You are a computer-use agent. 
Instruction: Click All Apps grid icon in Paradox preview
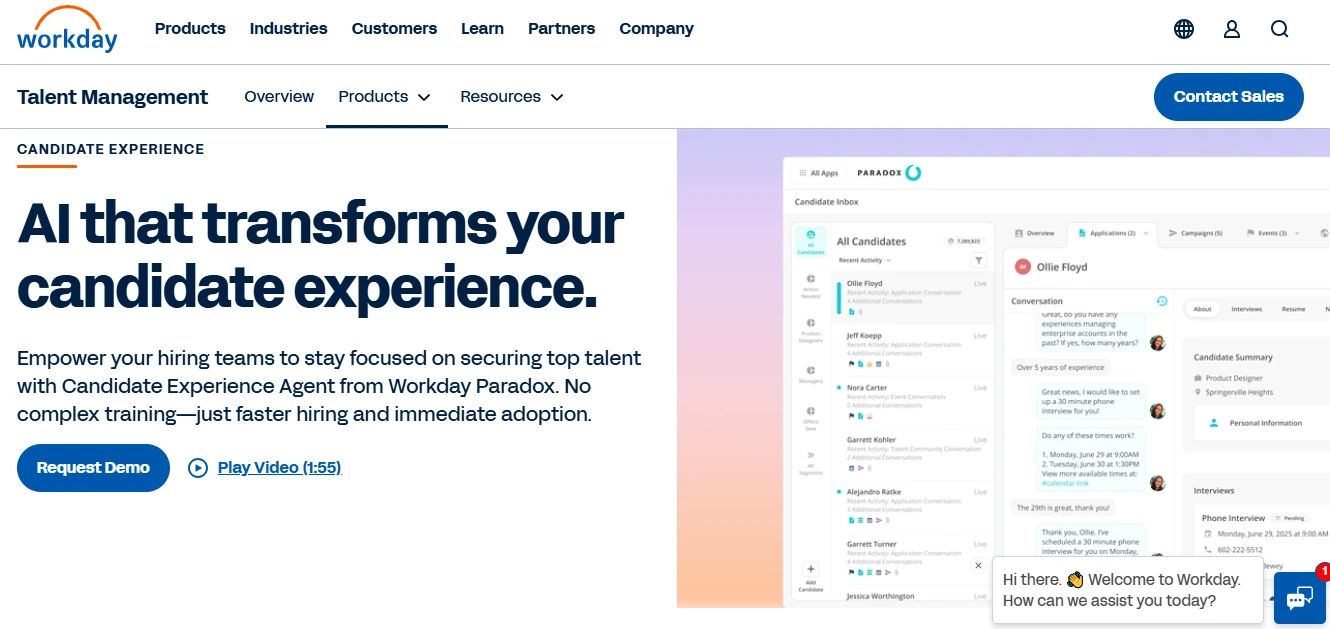(x=803, y=173)
